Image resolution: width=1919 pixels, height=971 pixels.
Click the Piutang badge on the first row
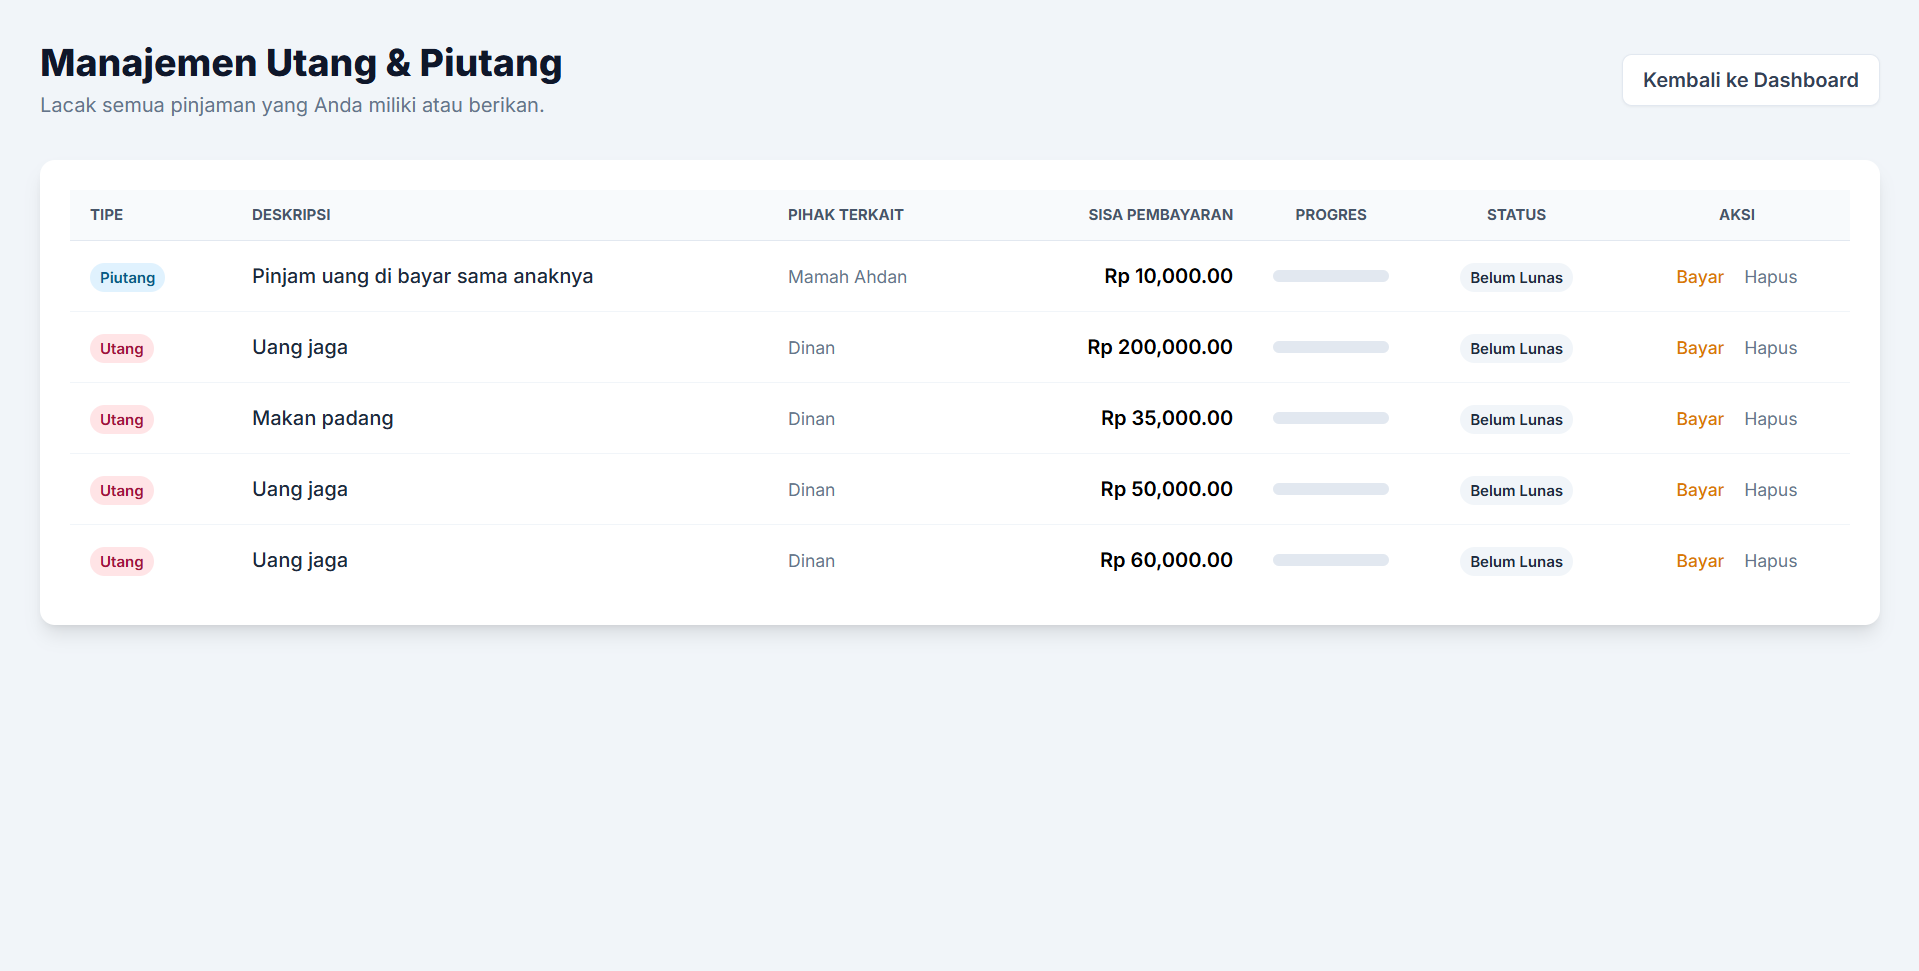(x=127, y=277)
